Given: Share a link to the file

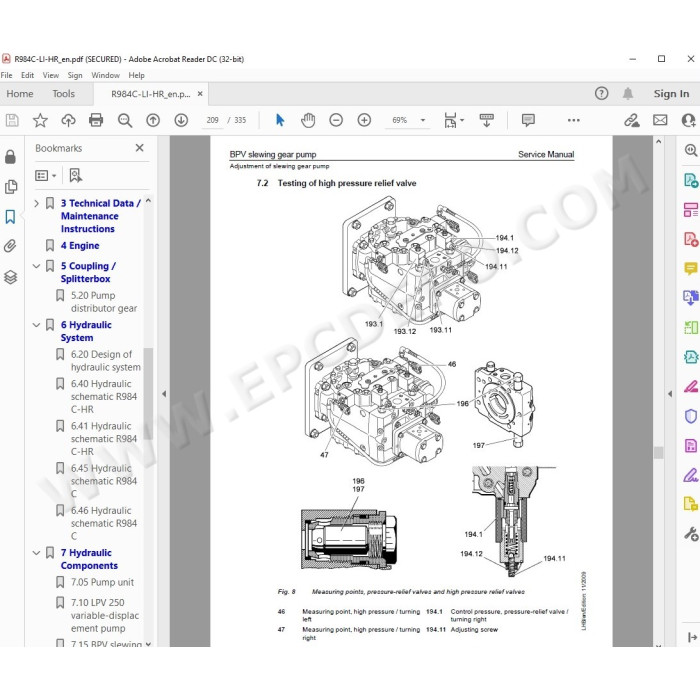Looking at the screenshot, I should pos(632,120).
